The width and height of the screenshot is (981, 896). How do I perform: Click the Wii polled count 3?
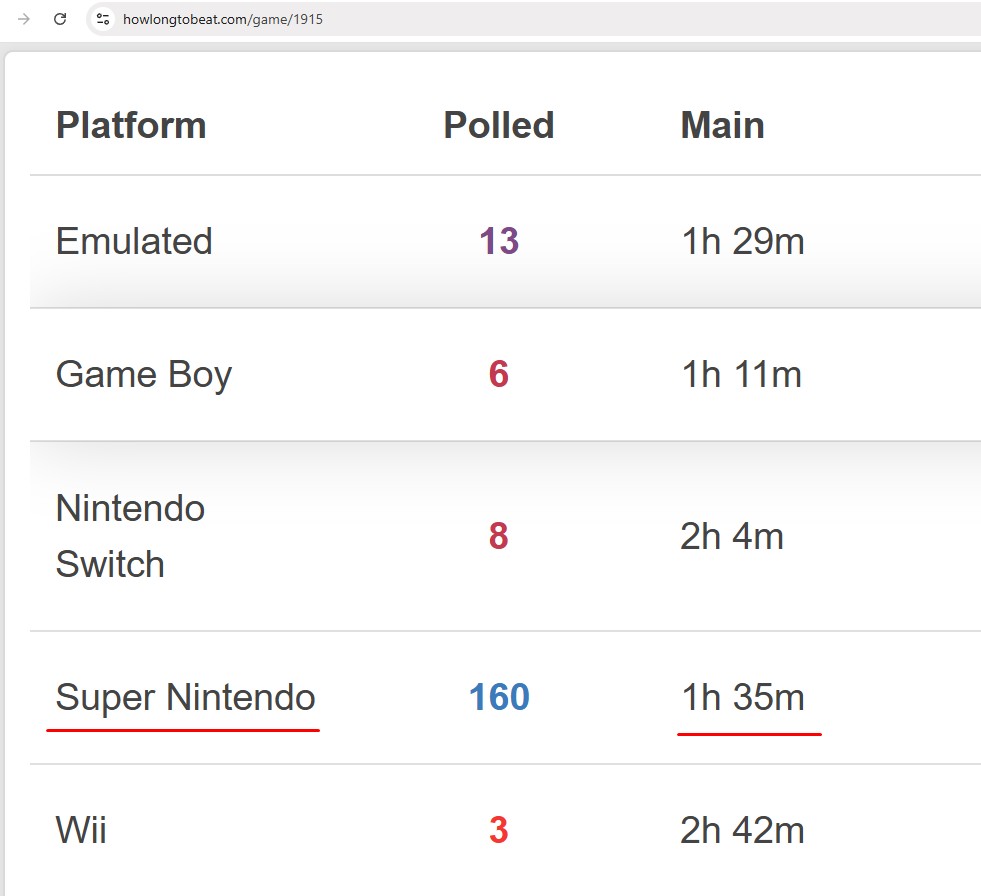(499, 830)
